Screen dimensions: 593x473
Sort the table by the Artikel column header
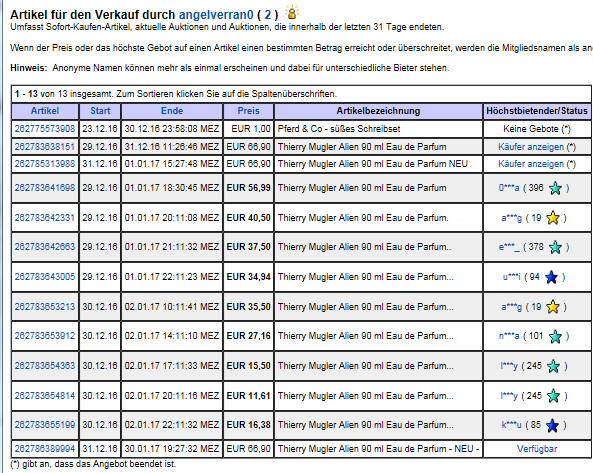pos(45,111)
